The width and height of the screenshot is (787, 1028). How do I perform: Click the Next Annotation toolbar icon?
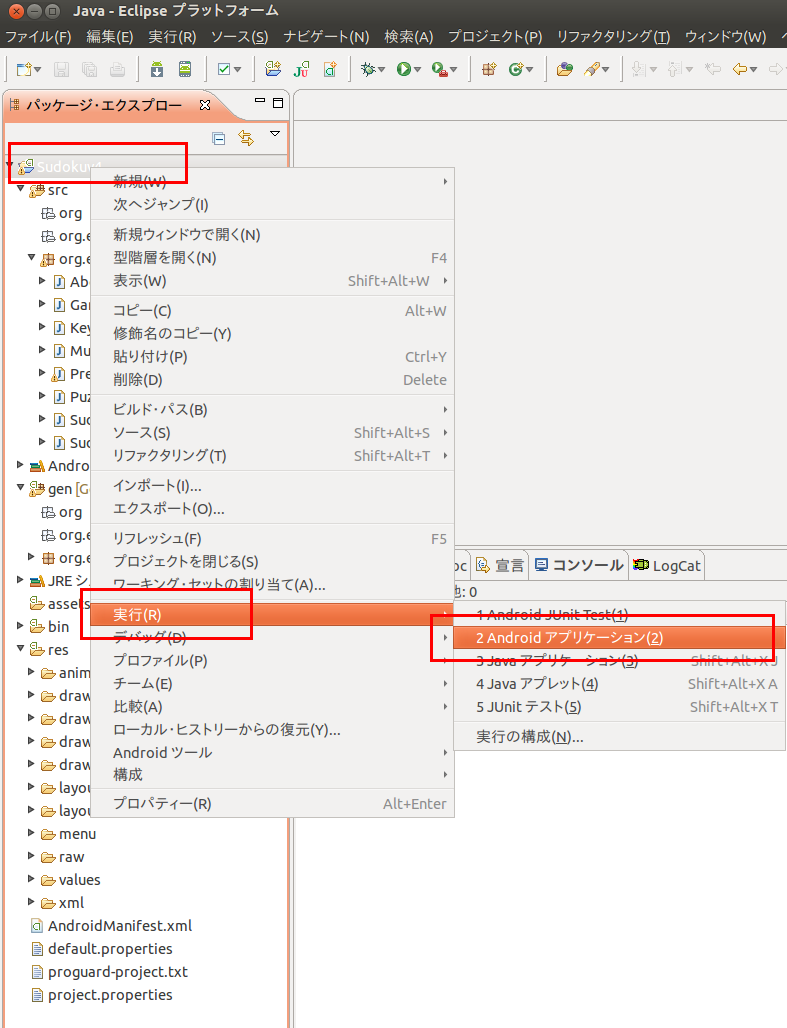coord(637,69)
